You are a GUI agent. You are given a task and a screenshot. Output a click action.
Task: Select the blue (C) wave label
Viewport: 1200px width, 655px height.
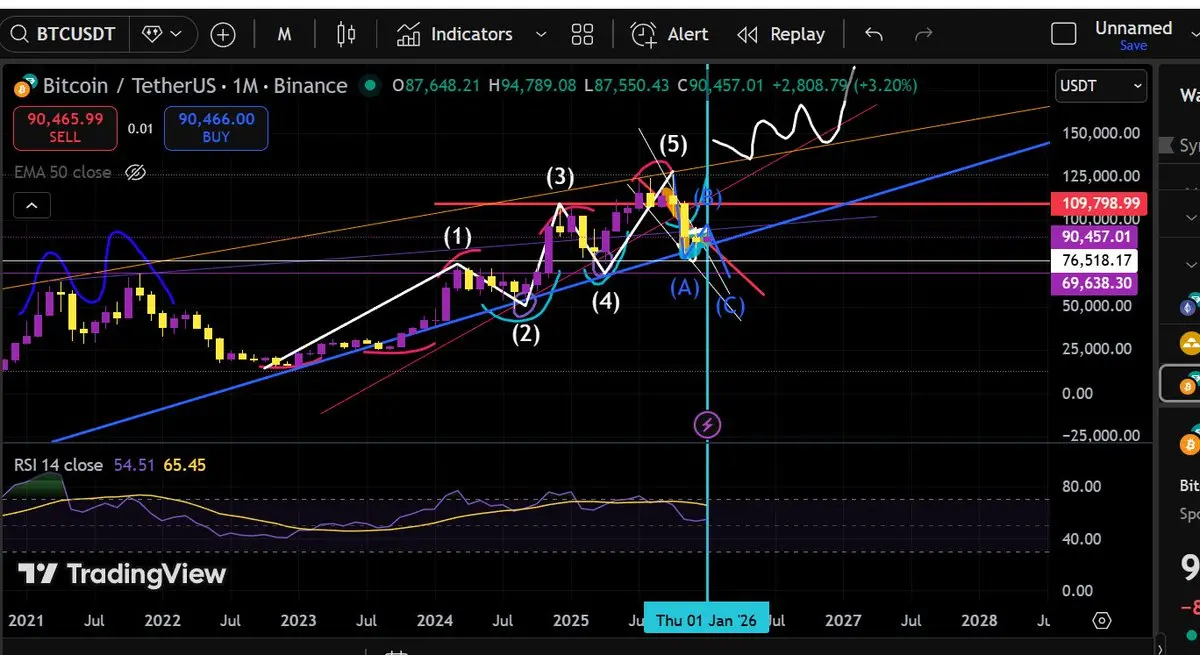pos(728,306)
